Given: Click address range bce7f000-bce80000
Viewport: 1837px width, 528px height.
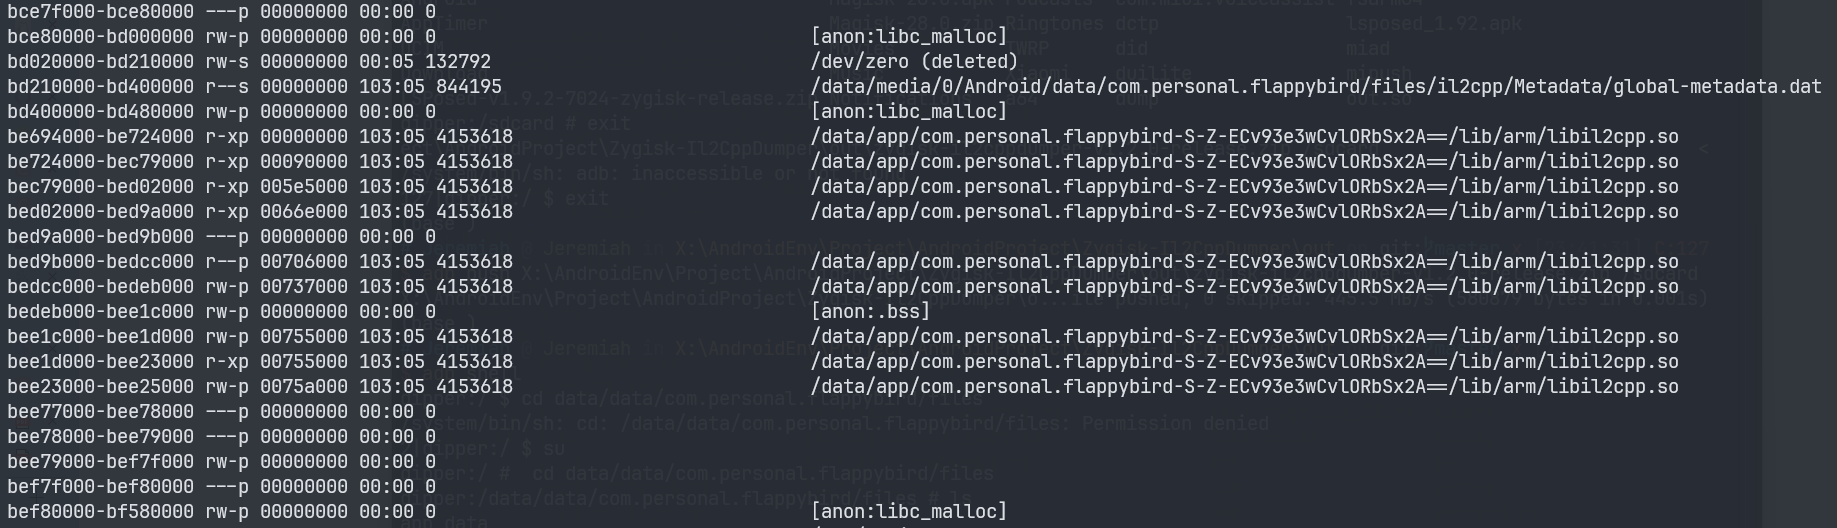Looking at the screenshot, I should coord(100,12).
